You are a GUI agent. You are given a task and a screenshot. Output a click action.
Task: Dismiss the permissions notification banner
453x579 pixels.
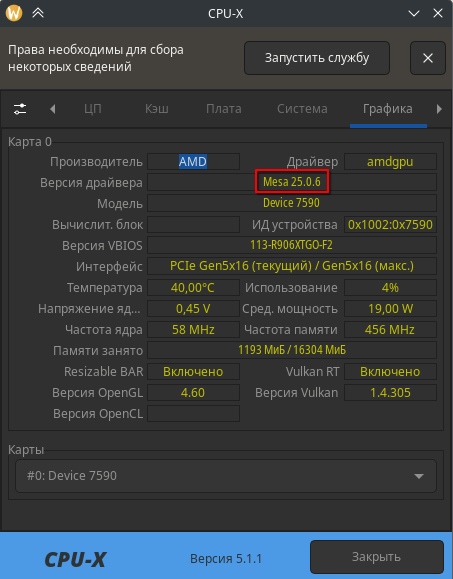click(x=428, y=58)
